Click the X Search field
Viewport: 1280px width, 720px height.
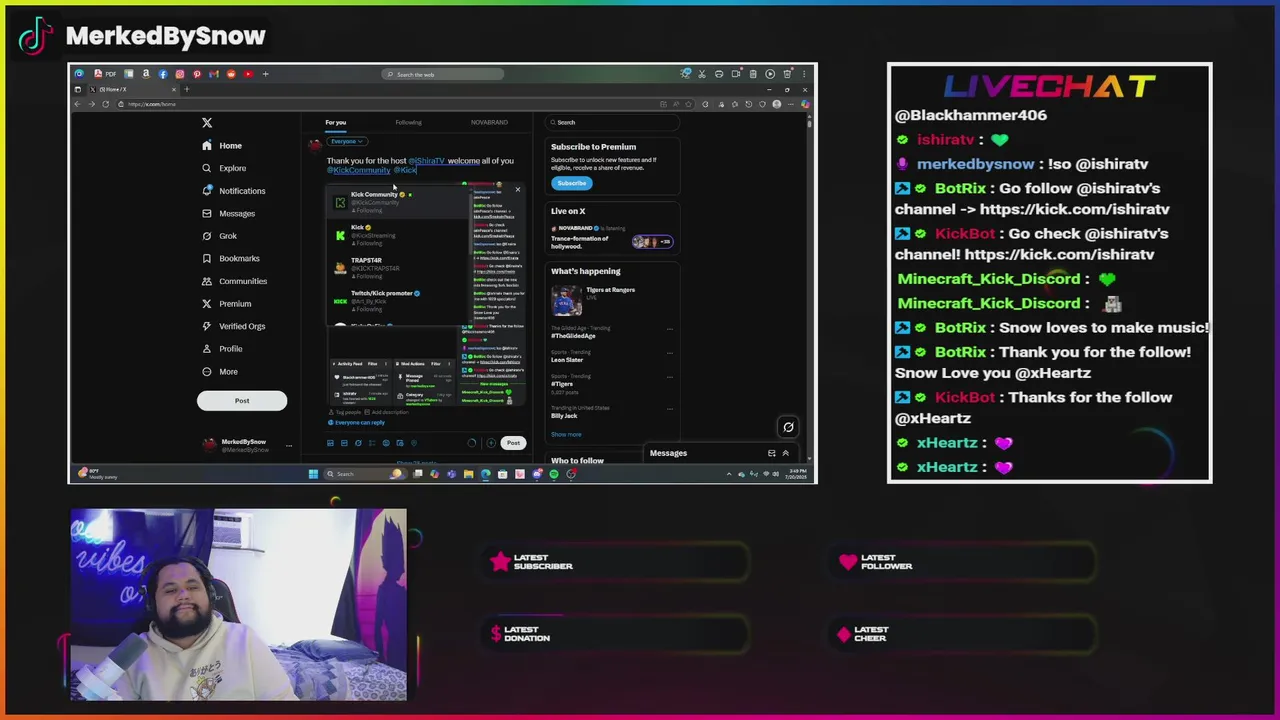(613, 123)
